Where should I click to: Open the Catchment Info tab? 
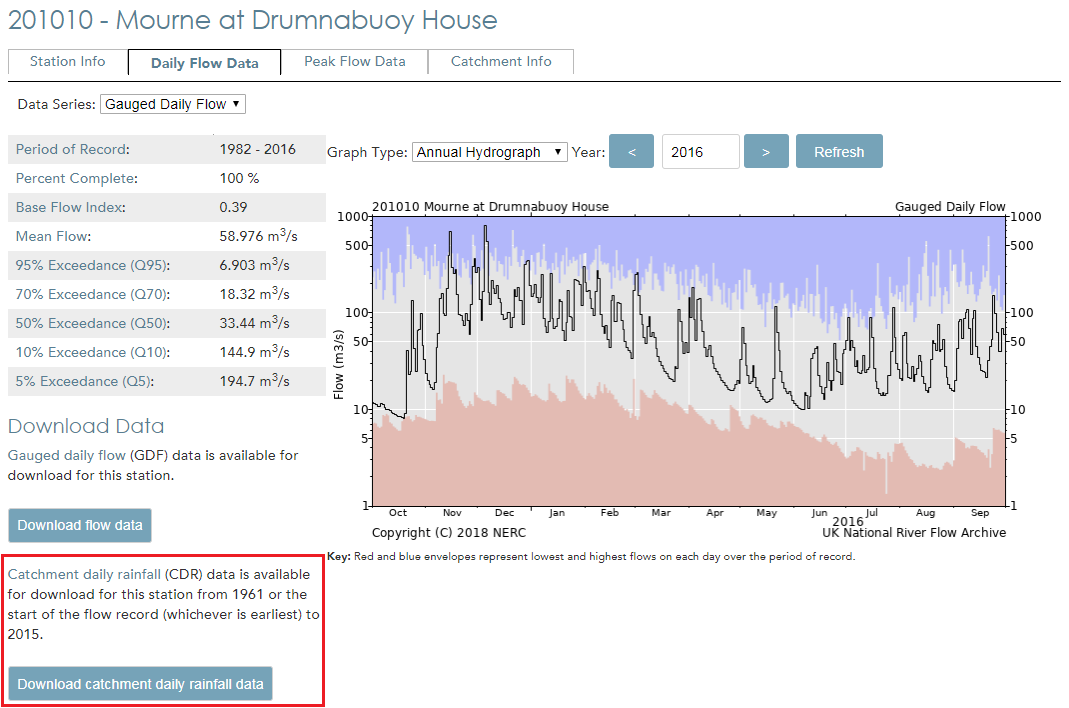[x=501, y=61]
